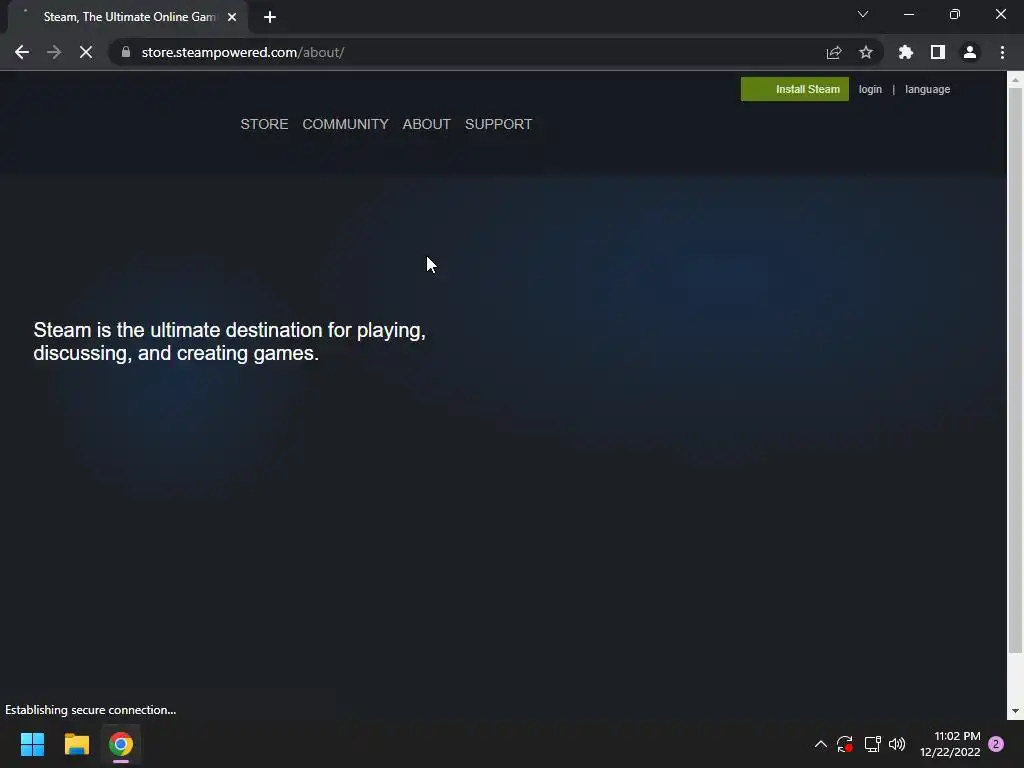The width and height of the screenshot is (1024, 768).
Task: Open the clock showing 11:02 PM
Action: click(x=950, y=744)
